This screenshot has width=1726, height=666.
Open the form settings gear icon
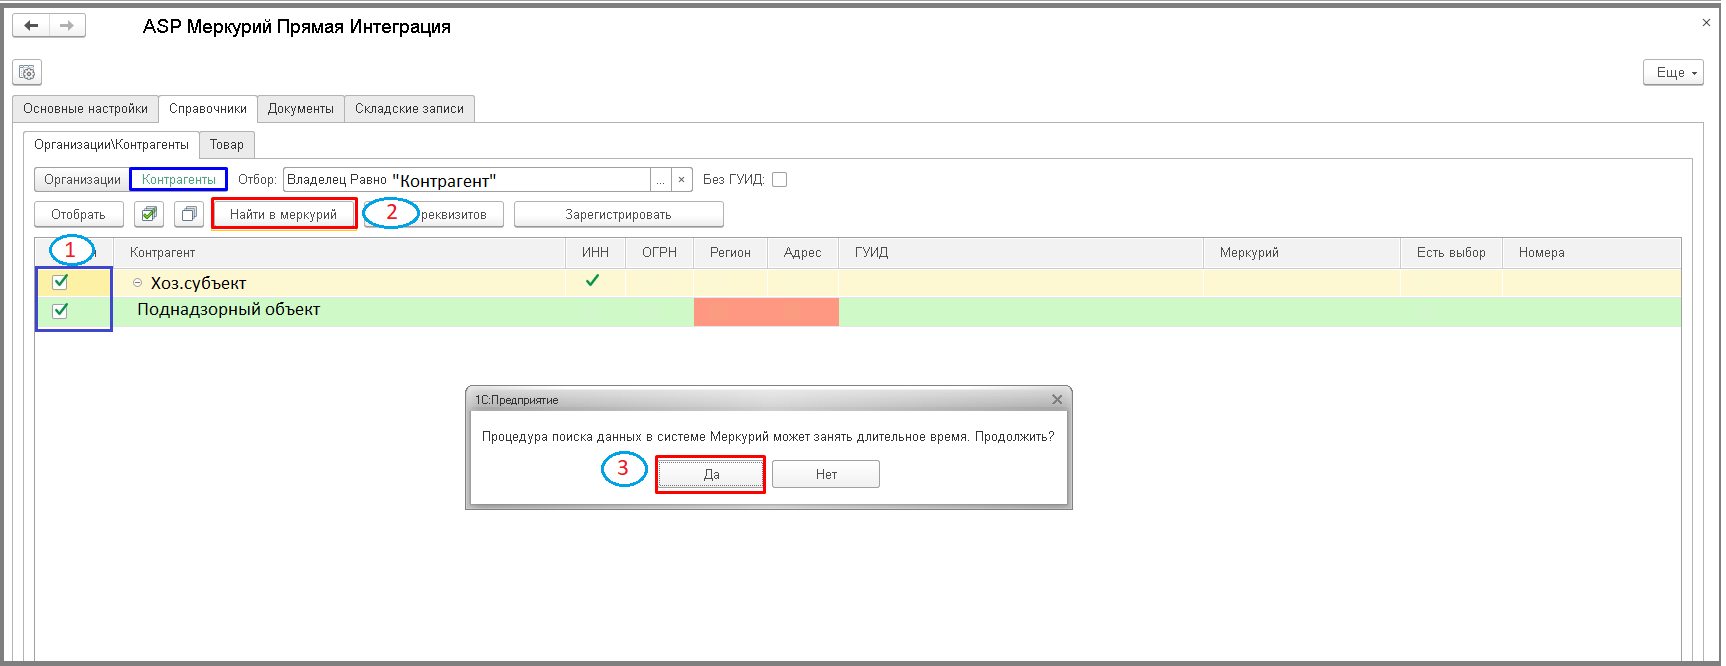(x=27, y=72)
